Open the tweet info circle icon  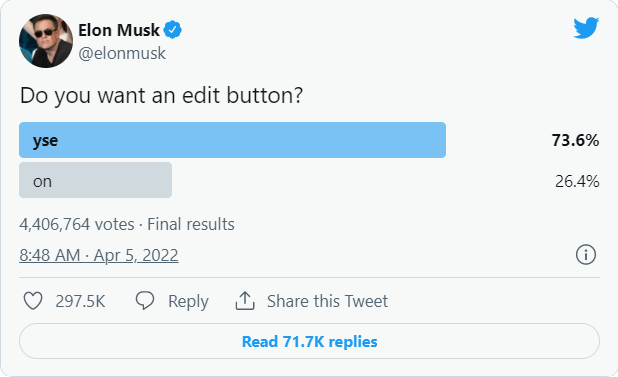pos(586,254)
